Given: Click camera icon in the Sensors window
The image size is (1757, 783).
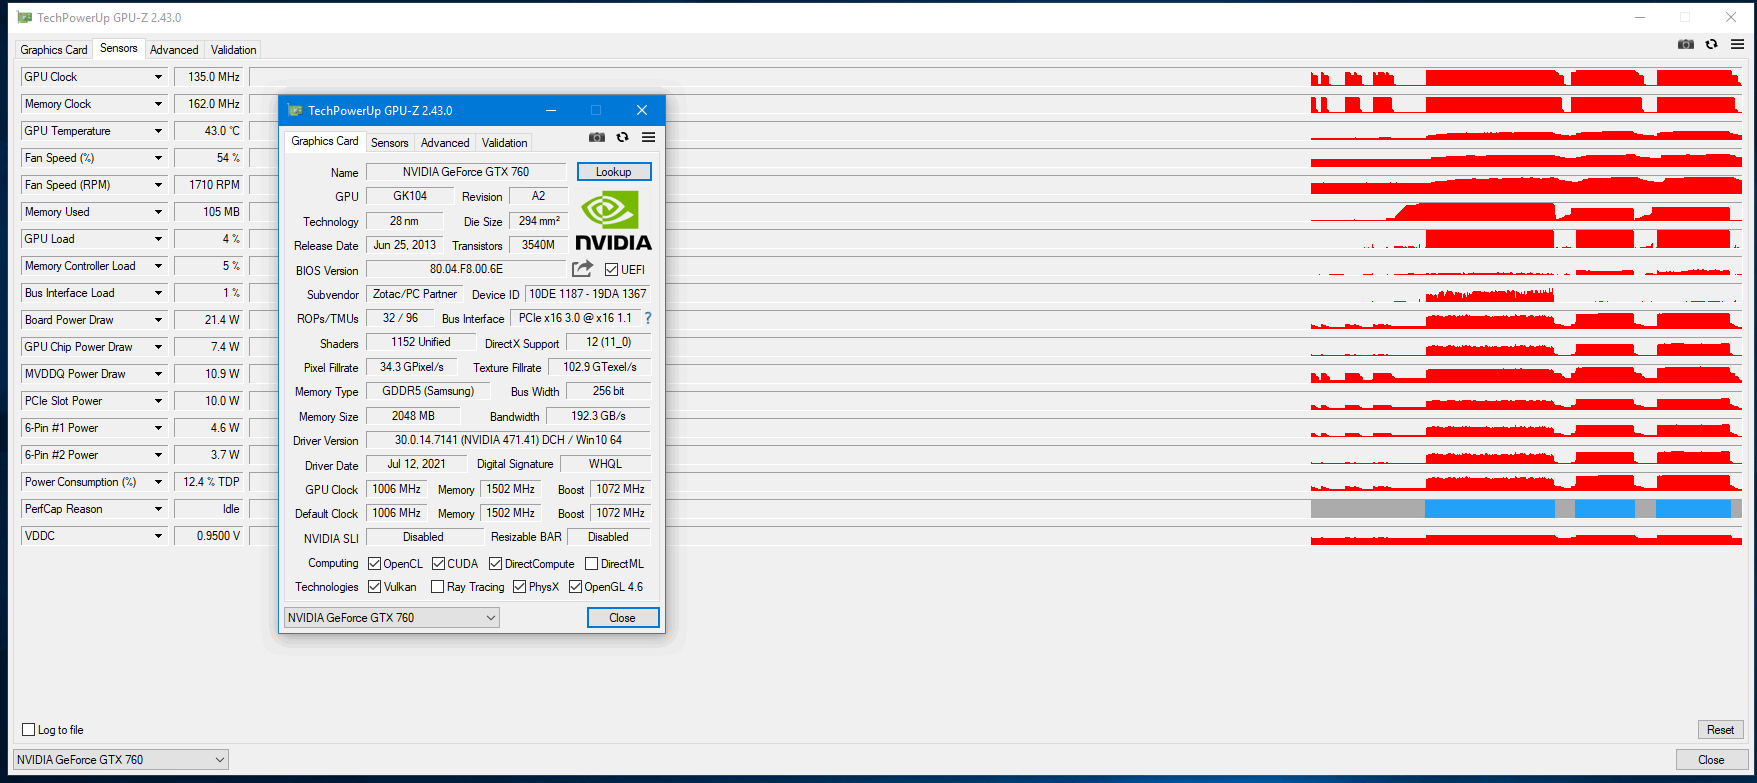Looking at the screenshot, I should (x=1686, y=44).
